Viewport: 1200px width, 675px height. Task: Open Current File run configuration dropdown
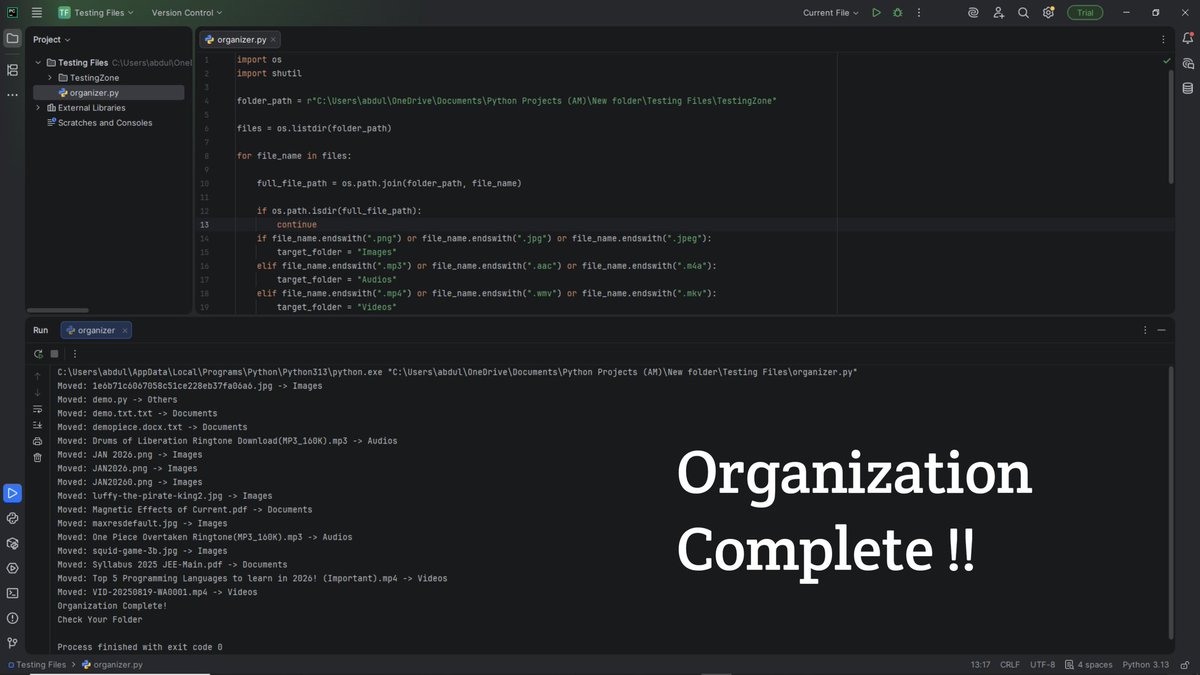pyautogui.click(x=831, y=13)
